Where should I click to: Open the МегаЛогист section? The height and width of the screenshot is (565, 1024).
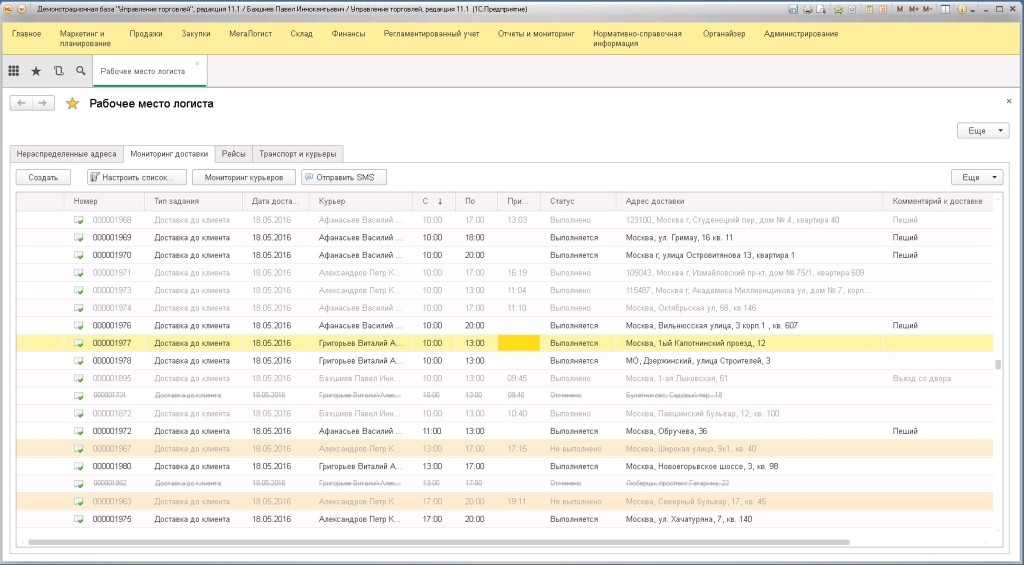[251, 33]
